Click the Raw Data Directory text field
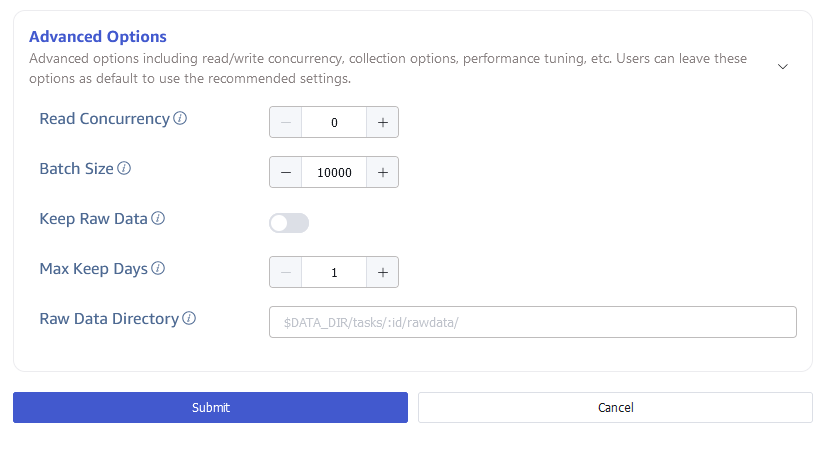The image size is (826, 450). [532, 322]
